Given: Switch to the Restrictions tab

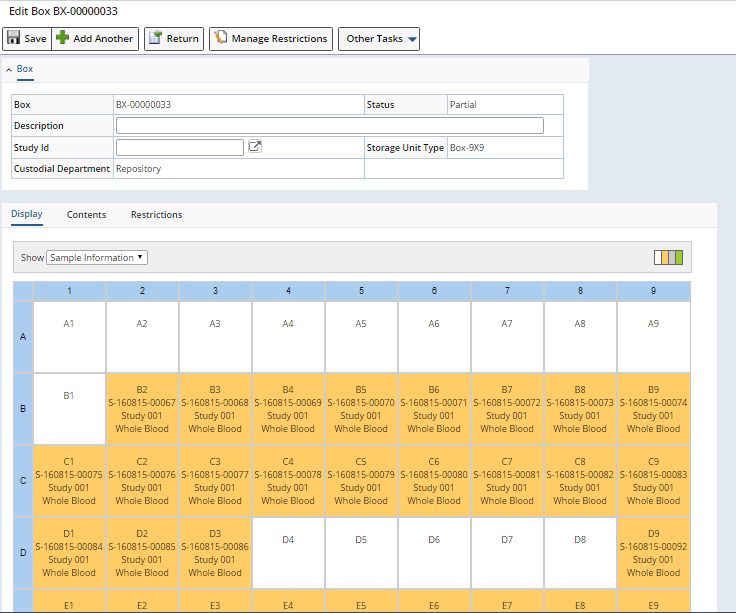Looking at the screenshot, I should pos(156,215).
